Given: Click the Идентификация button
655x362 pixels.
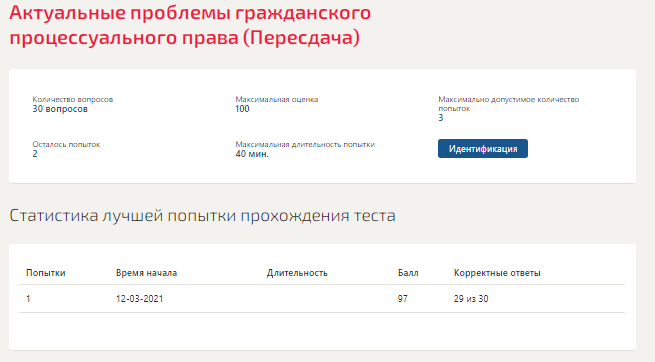Looking at the screenshot, I should coord(482,149).
